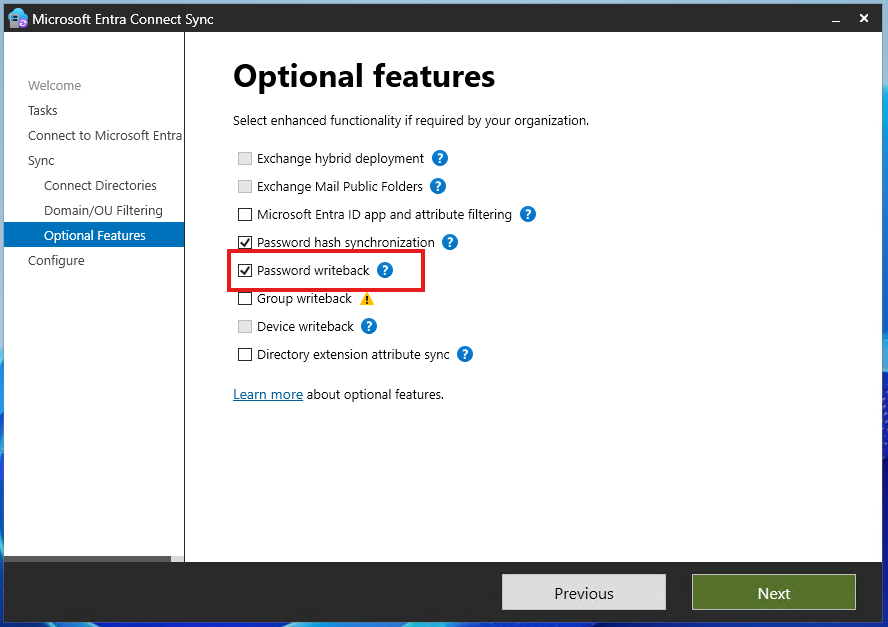Click the Learn more link

[x=267, y=394]
